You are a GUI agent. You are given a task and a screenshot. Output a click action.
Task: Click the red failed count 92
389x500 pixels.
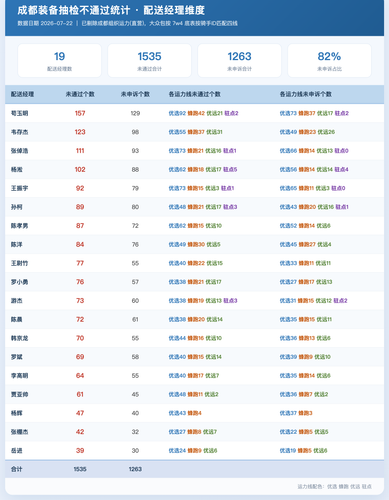[x=80, y=188]
